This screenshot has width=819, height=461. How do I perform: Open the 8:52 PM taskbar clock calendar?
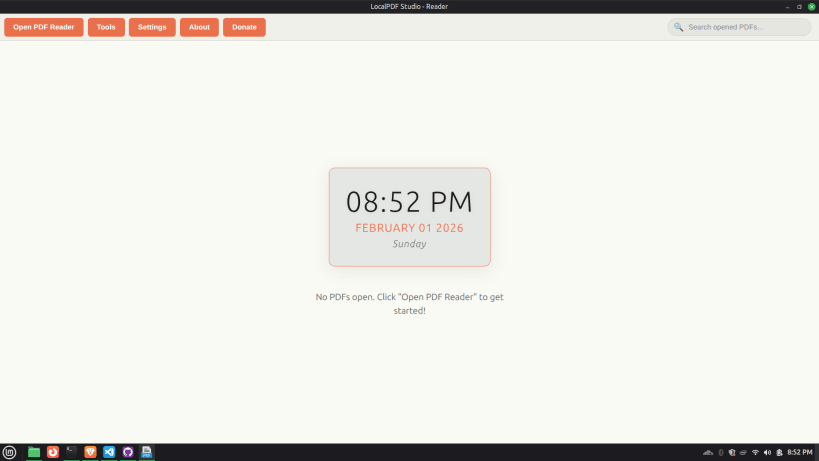pos(800,452)
